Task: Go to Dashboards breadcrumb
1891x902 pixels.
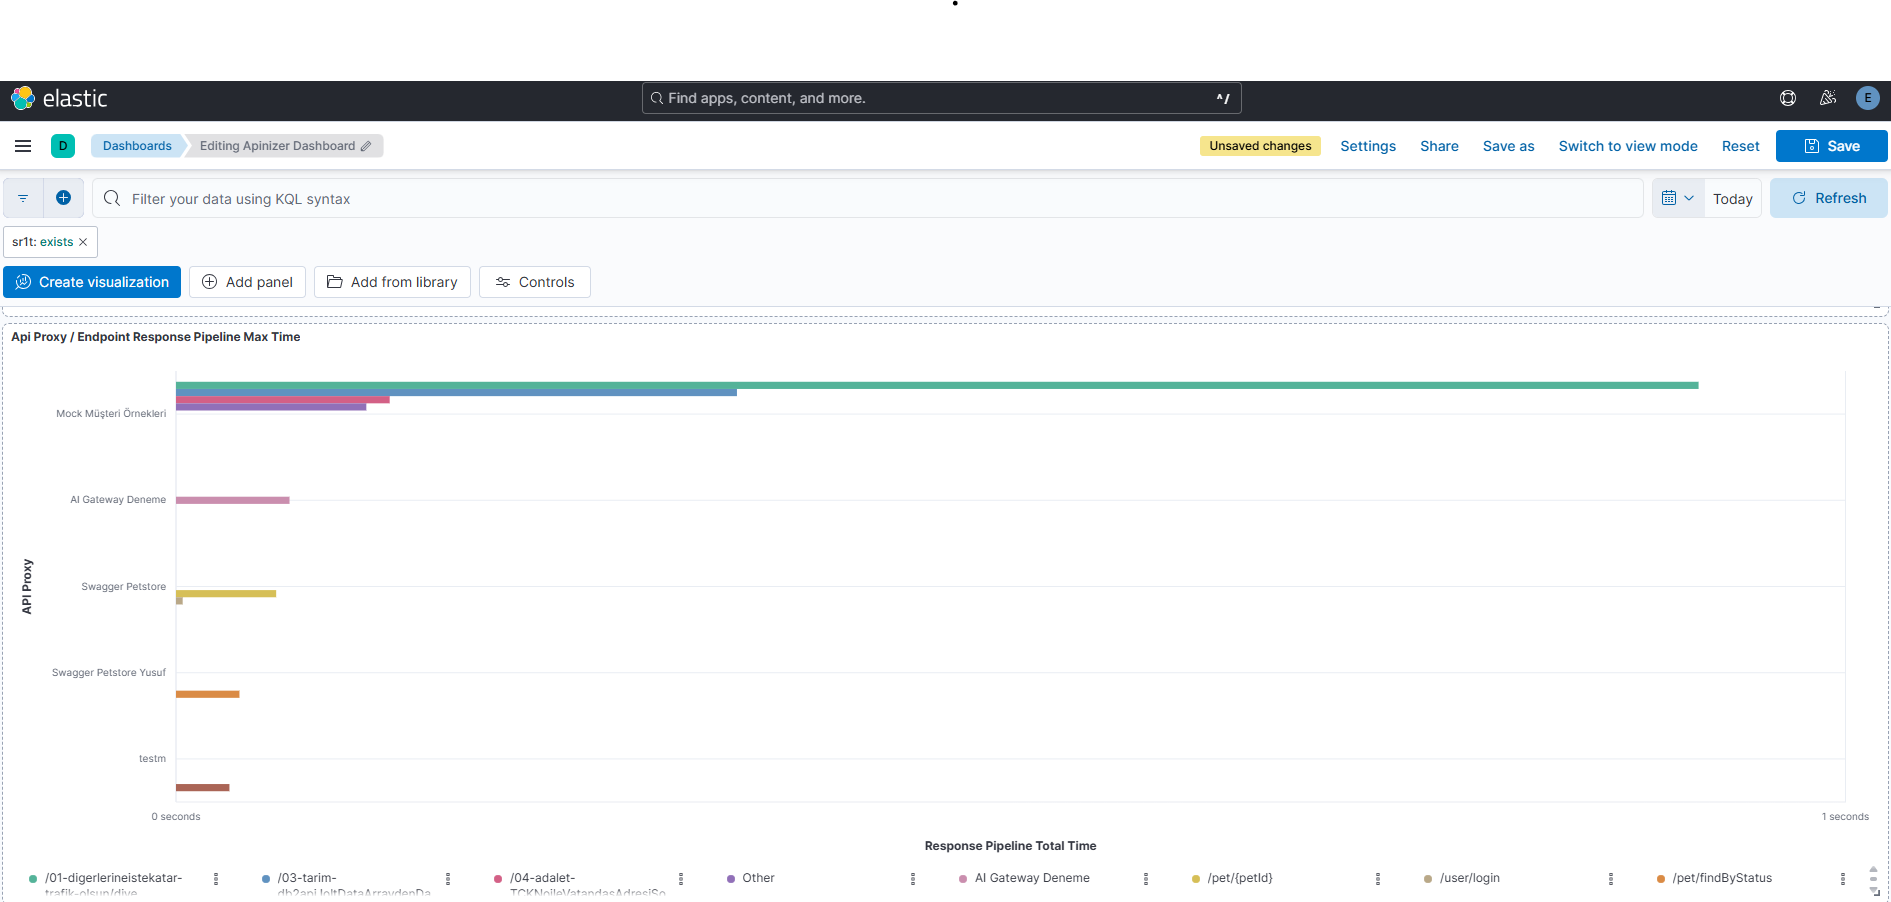Action: [137, 146]
